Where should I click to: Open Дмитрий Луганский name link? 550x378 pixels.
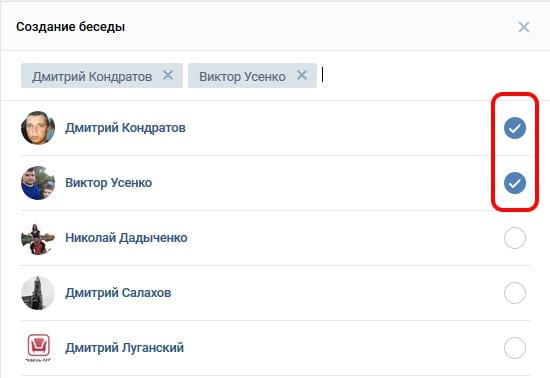(x=125, y=348)
